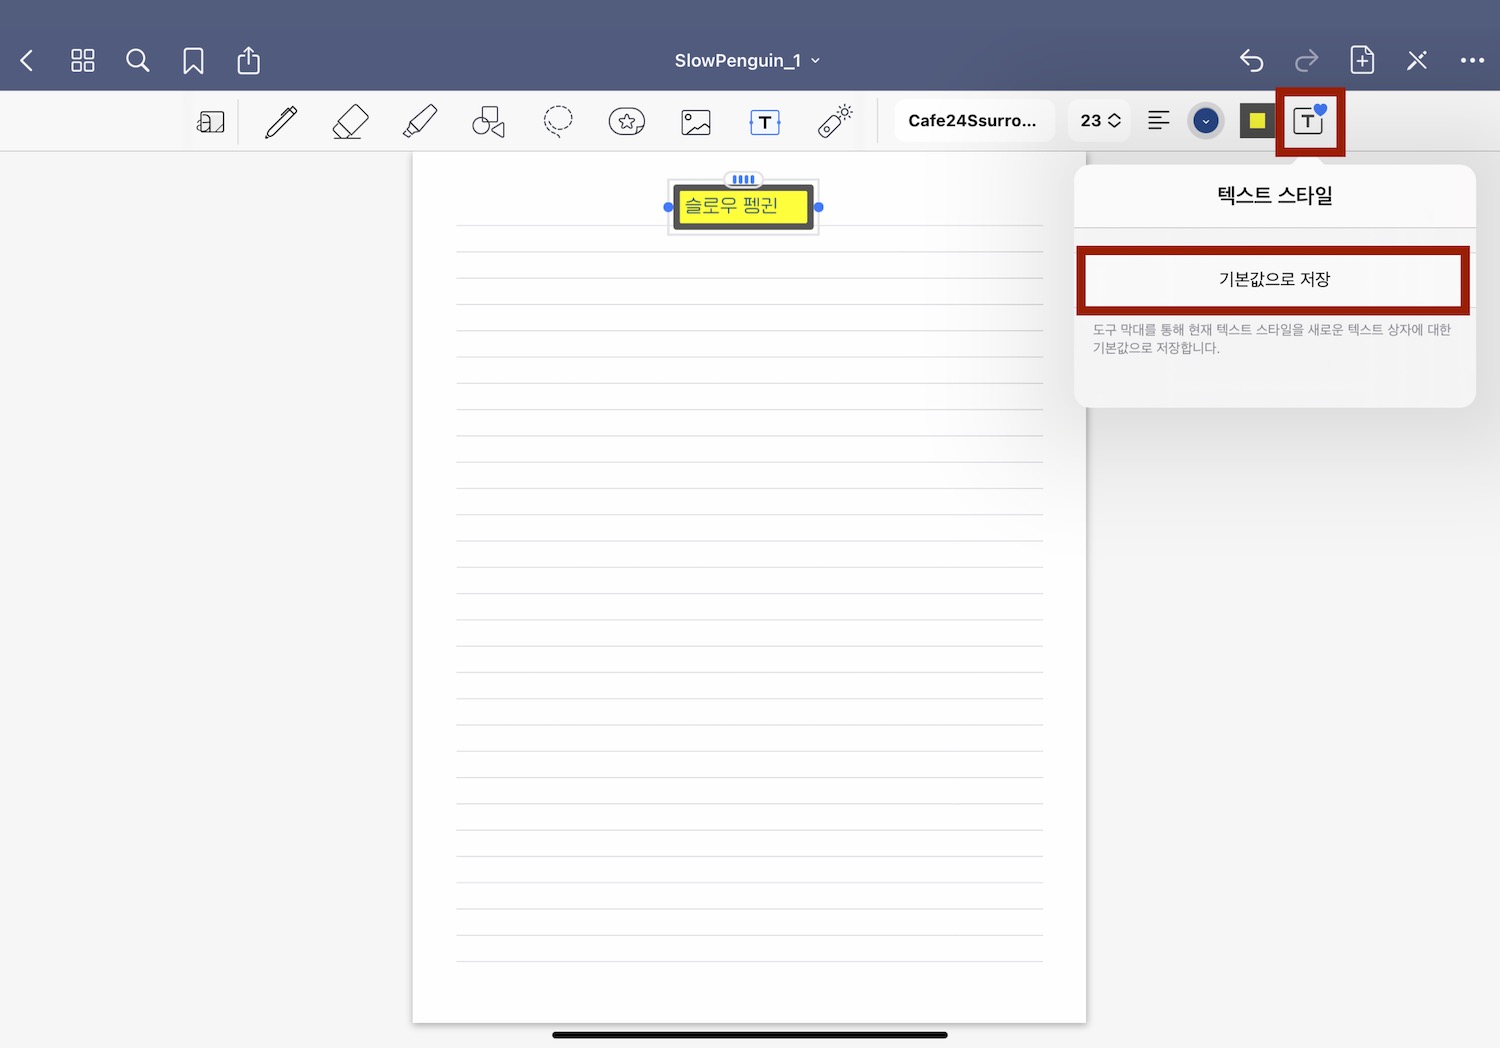Open the yellow text box background swatch

(x=1257, y=121)
